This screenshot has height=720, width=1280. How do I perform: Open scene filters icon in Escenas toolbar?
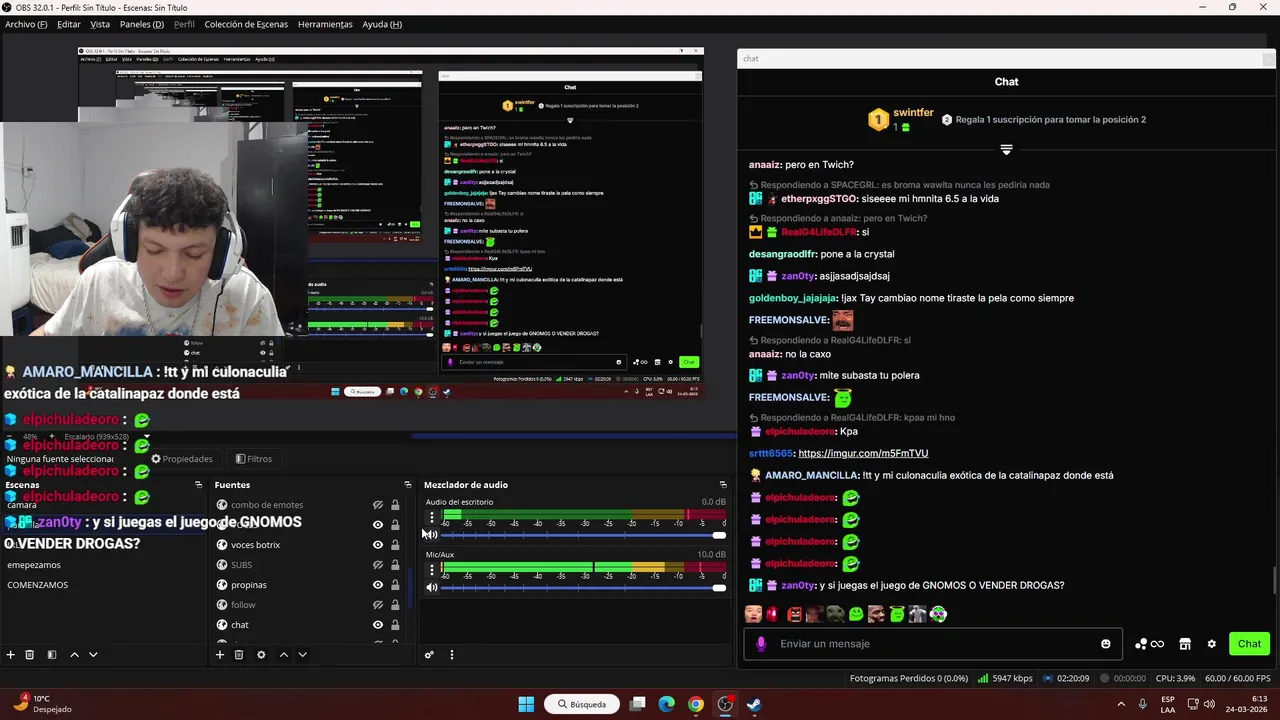(52, 655)
